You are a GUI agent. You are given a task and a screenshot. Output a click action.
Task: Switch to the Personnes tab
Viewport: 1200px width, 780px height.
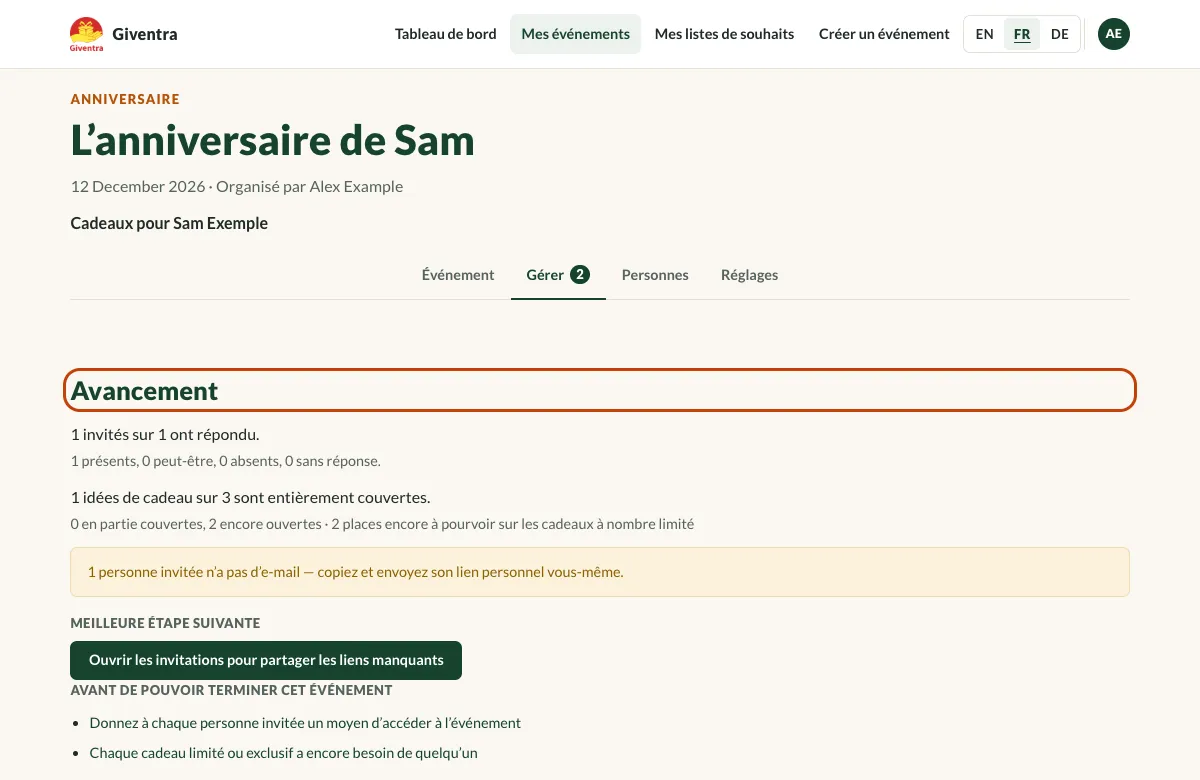click(655, 275)
